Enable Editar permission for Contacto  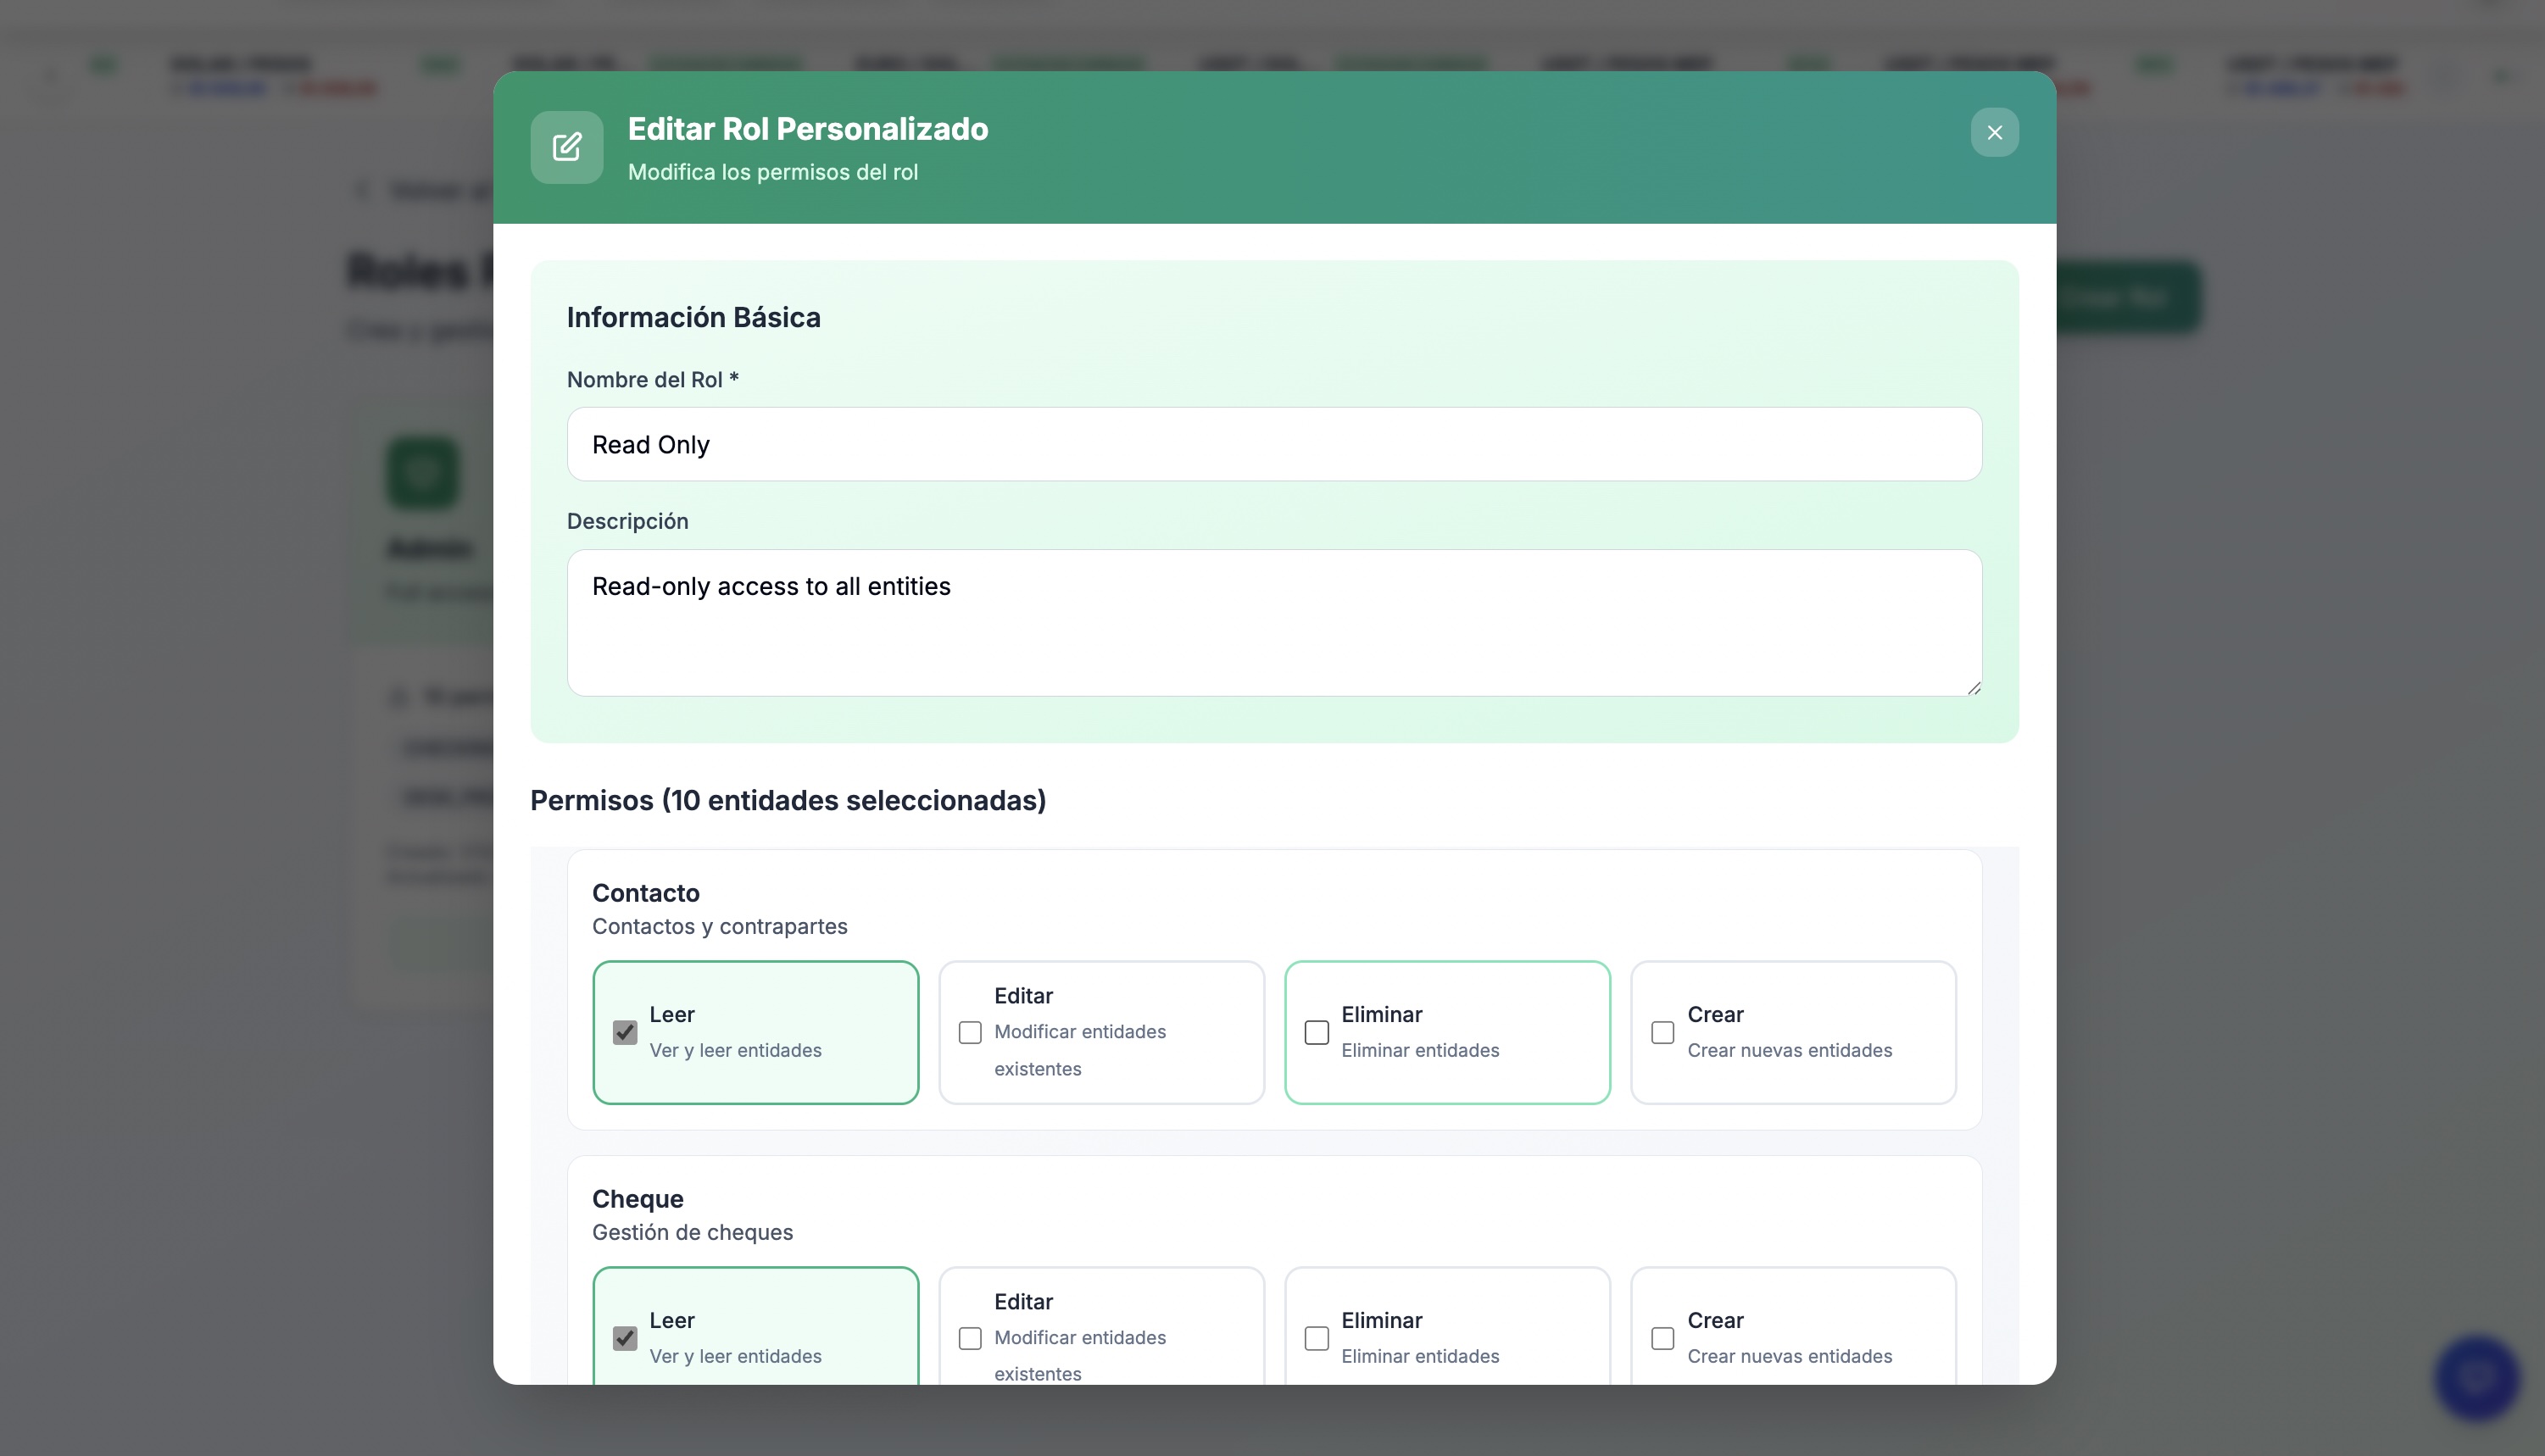pyautogui.click(x=969, y=1031)
